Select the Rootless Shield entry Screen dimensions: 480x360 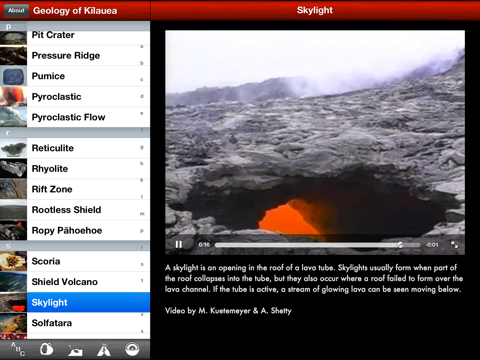[75, 210]
